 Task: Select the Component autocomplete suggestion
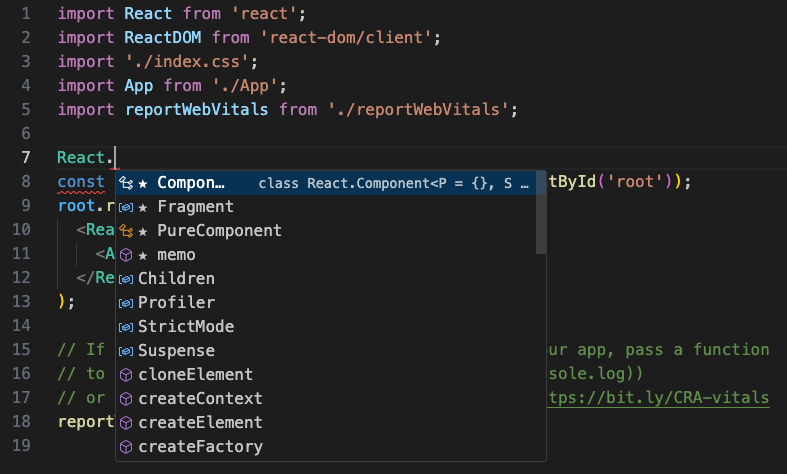(191, 183)
